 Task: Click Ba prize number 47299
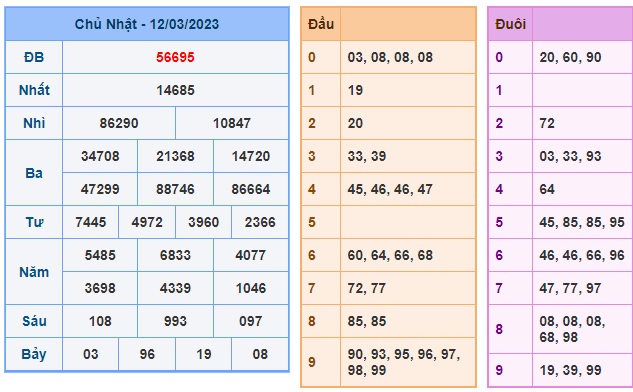[100, 189]
